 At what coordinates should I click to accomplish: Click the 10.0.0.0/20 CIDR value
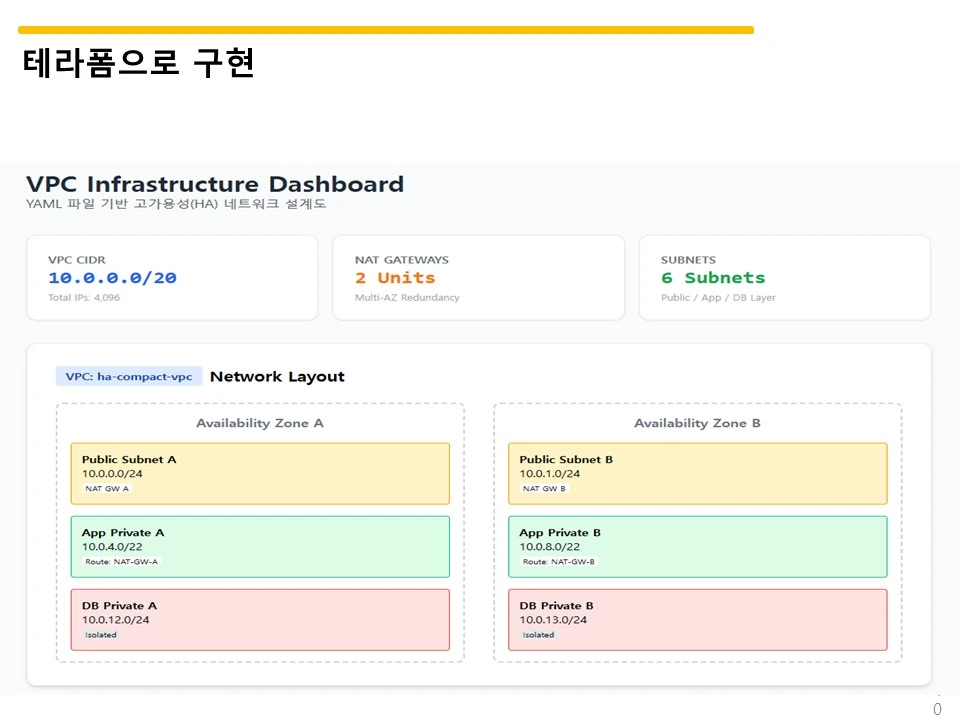[x=113, y=278]
